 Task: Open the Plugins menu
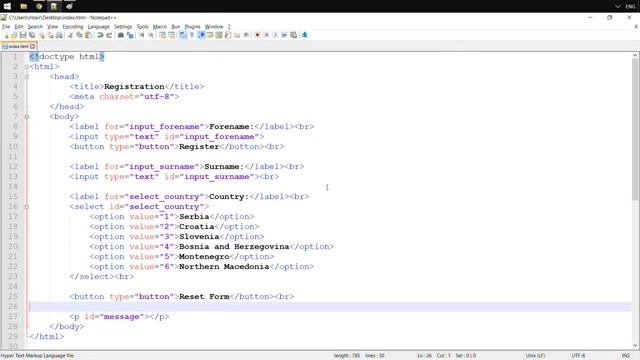click(x=192, y=27)
